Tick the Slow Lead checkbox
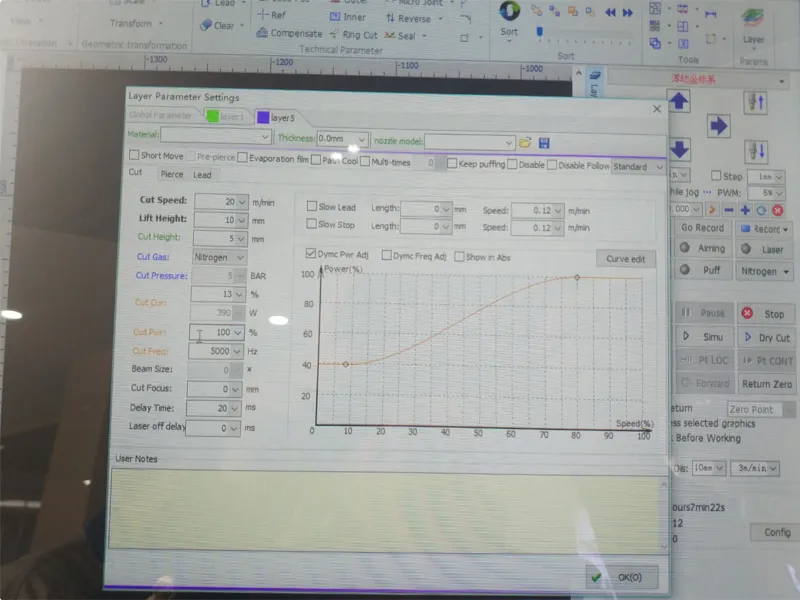 pyautogui.click(x=311, y=206)
